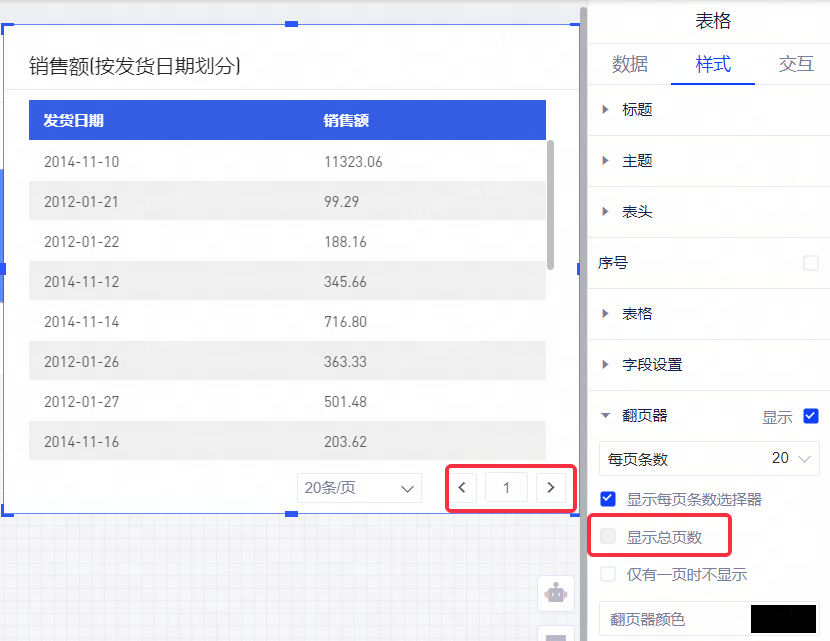The height and width of the screenshot is (641, 830).
Task: Uncheck the 翻页器 显示 checkbox
Action: [x=811, y=416]
